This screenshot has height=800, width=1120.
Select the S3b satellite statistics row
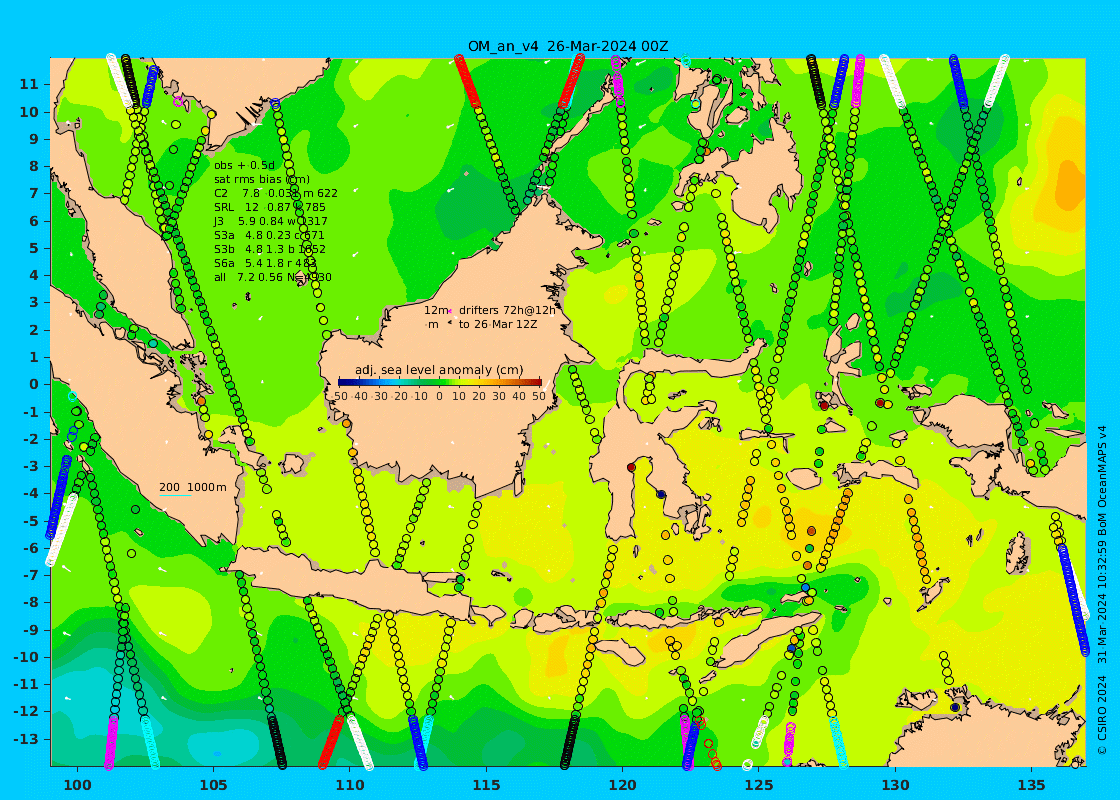270,249
